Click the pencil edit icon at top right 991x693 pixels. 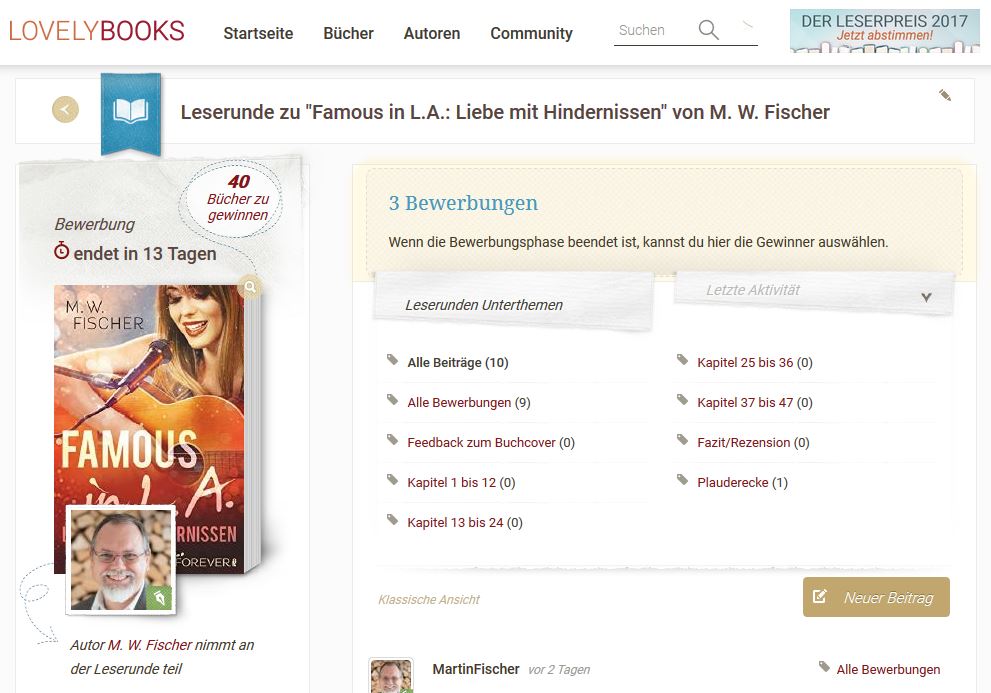(x=945, y=95)
